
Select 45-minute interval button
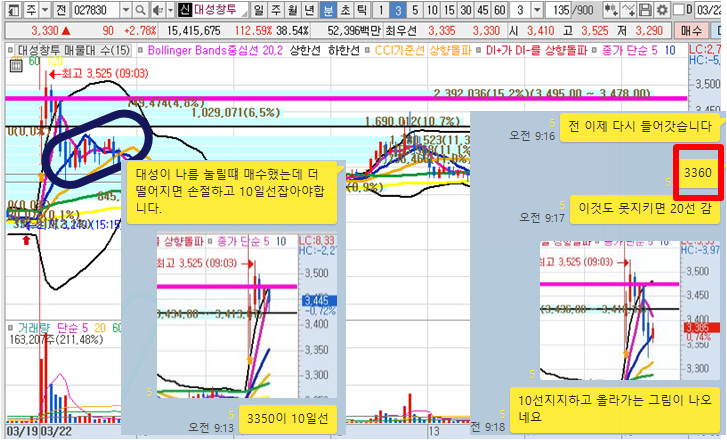pyautogui.click(x=482, y=10)
